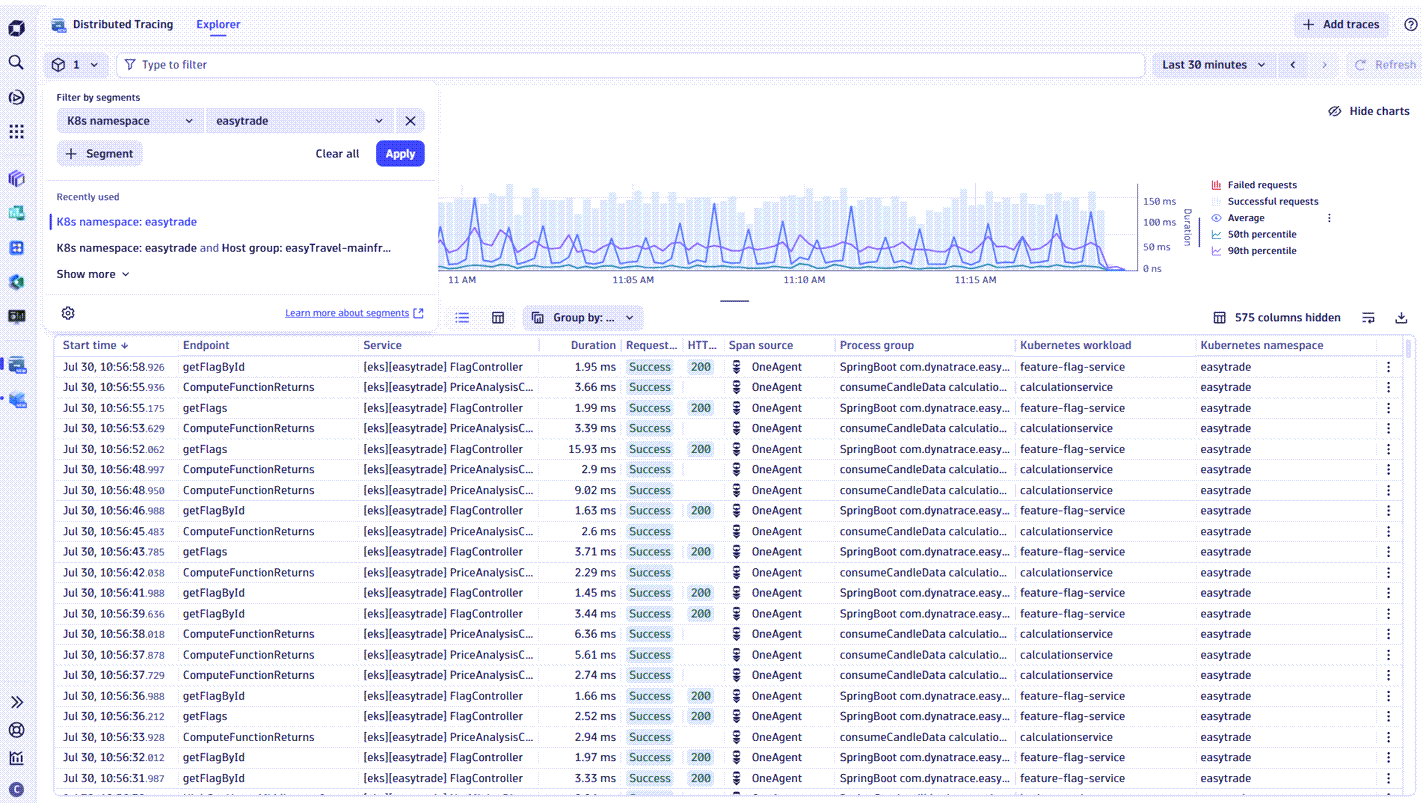The height and width of the screenshot is (803, 1422).
Task: Download the trace table data
Action: coord(1401,317)
